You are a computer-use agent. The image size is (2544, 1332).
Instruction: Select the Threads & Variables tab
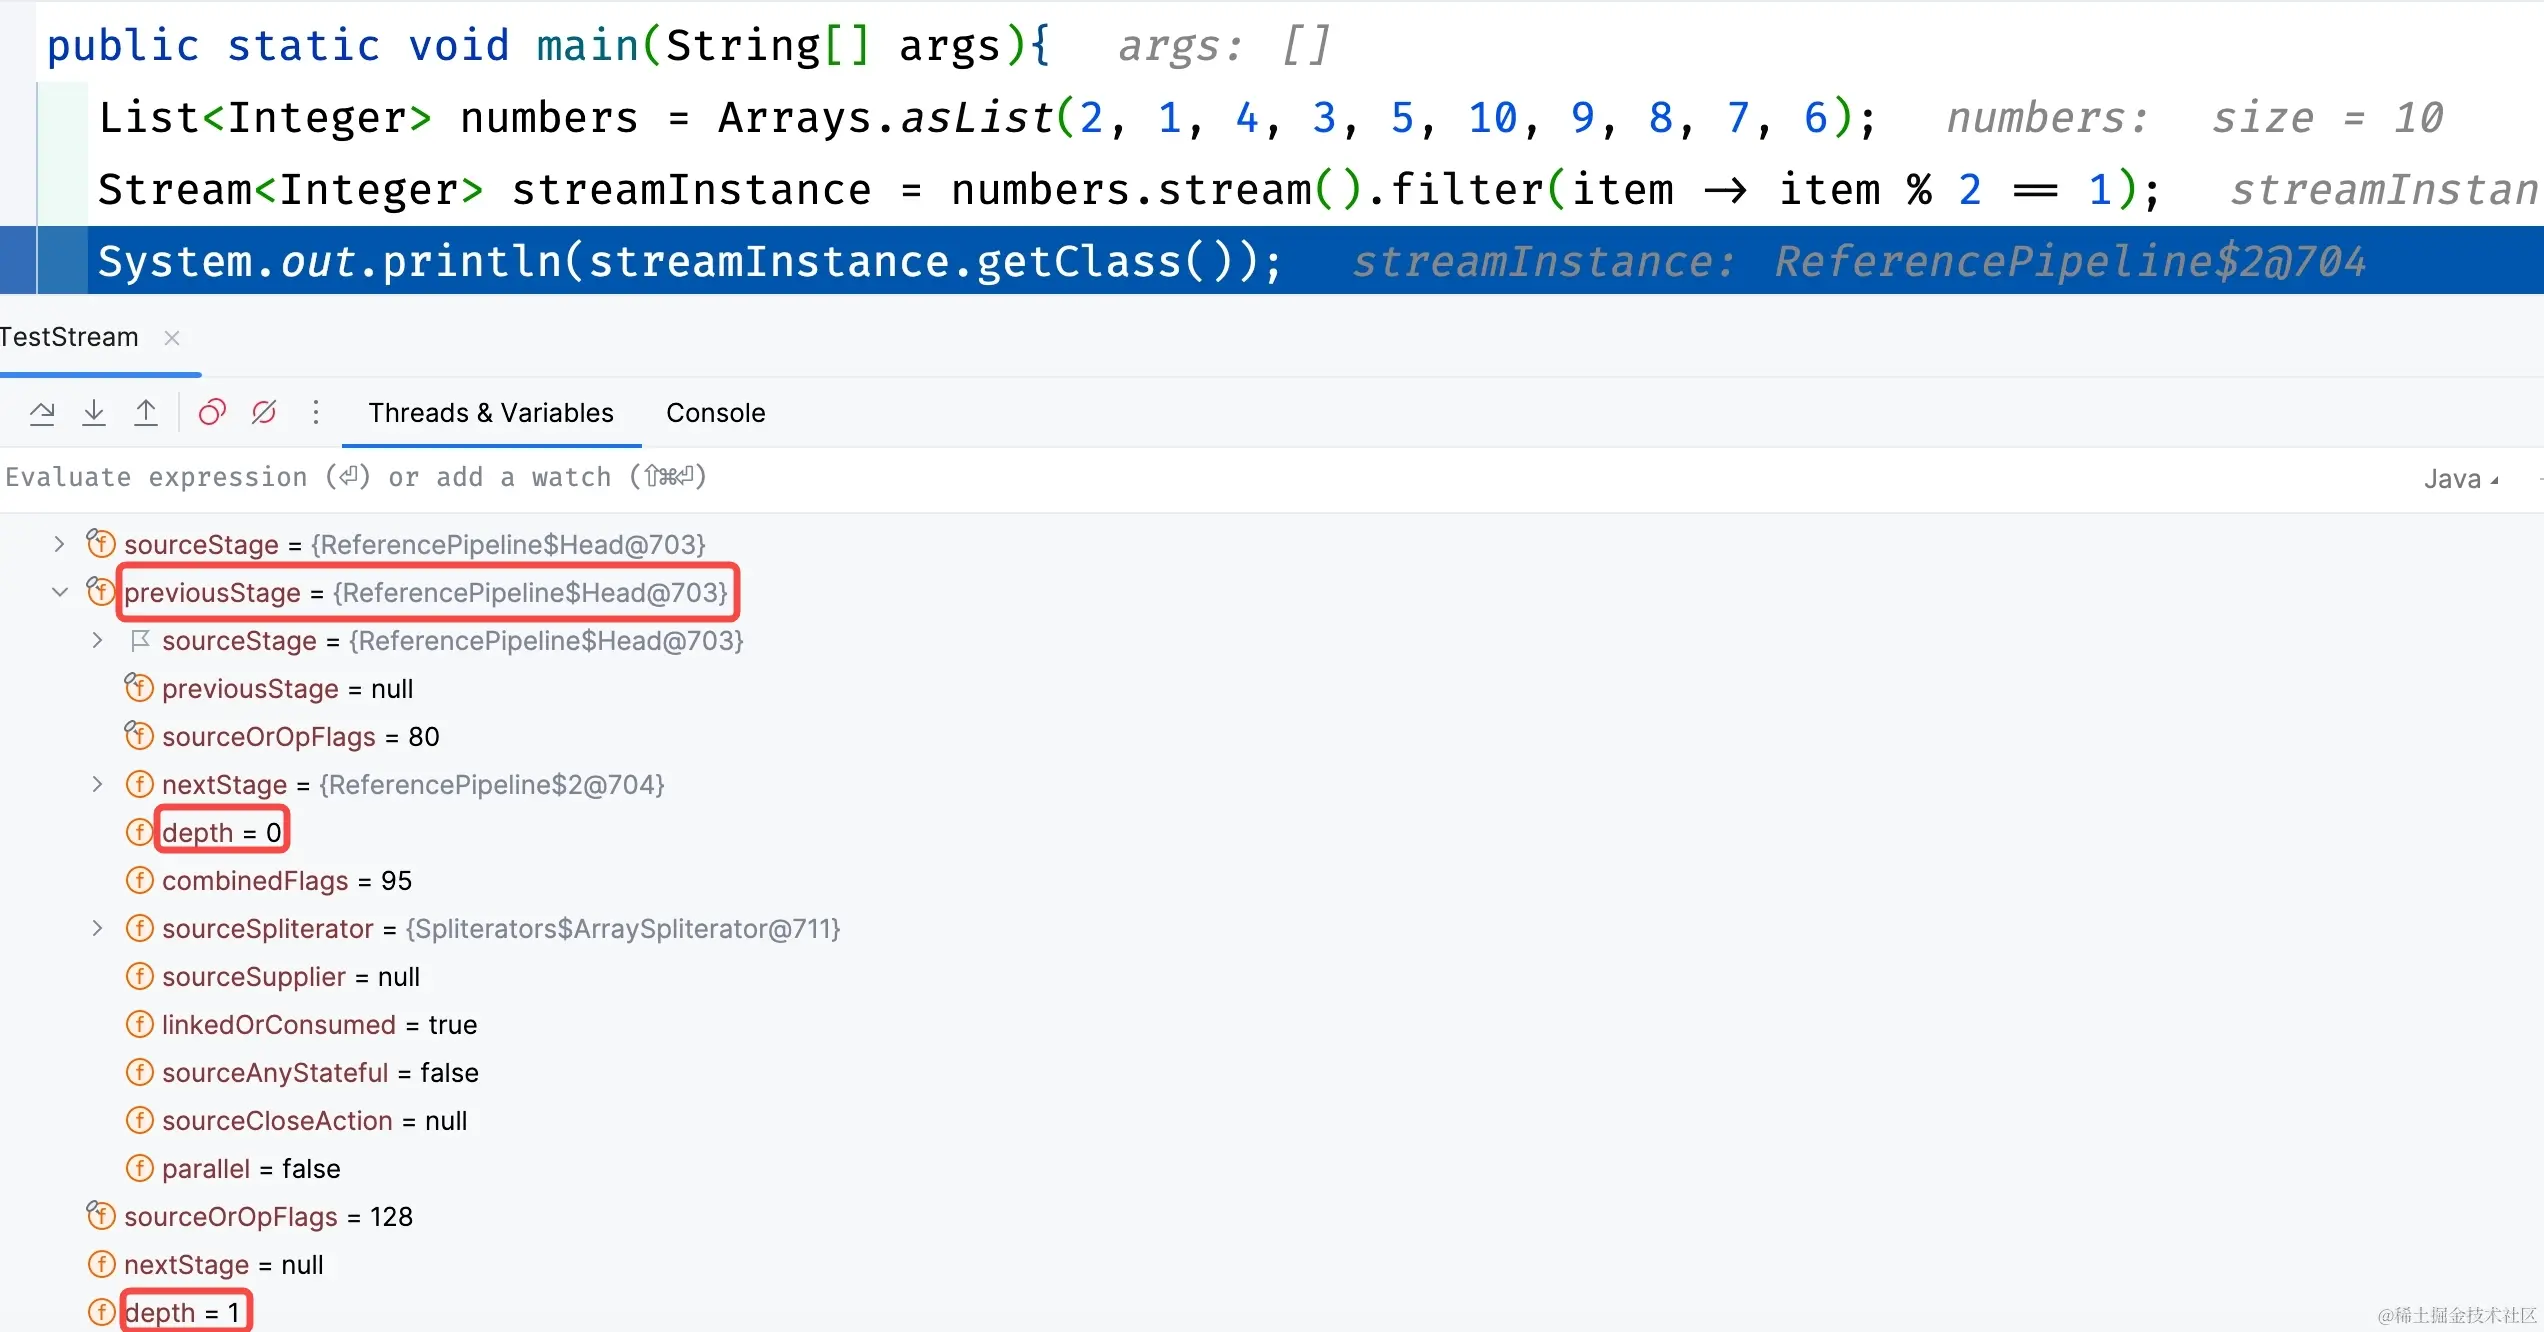click(490, 413)
